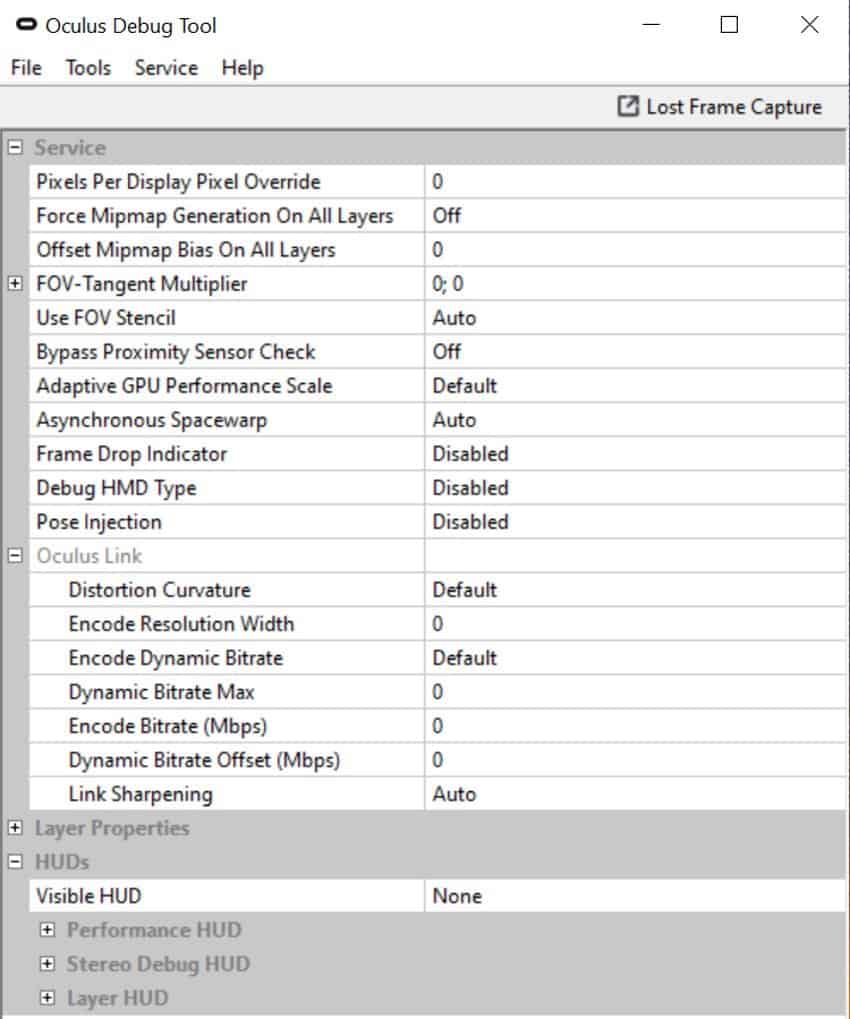Minimize the Oculus Debug Tool window
This screenshot has height=1019, width=850.
click(x=651, y=25)
